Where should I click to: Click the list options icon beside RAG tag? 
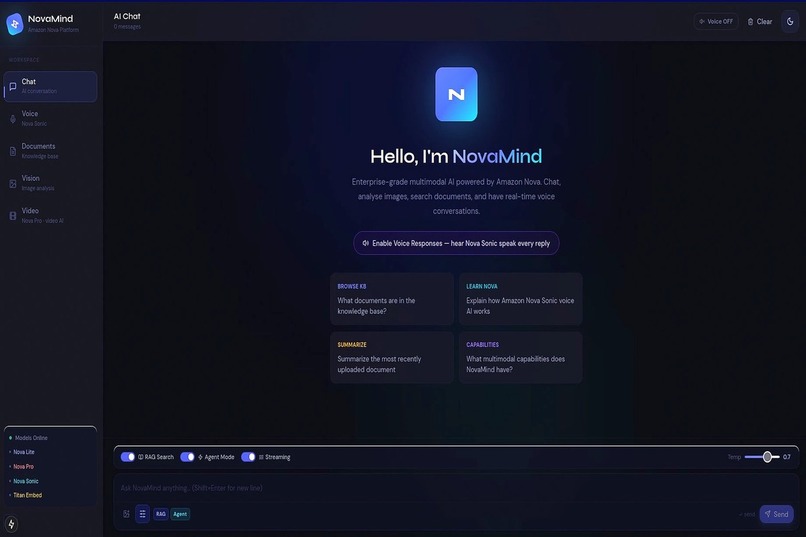coord(142,514)
